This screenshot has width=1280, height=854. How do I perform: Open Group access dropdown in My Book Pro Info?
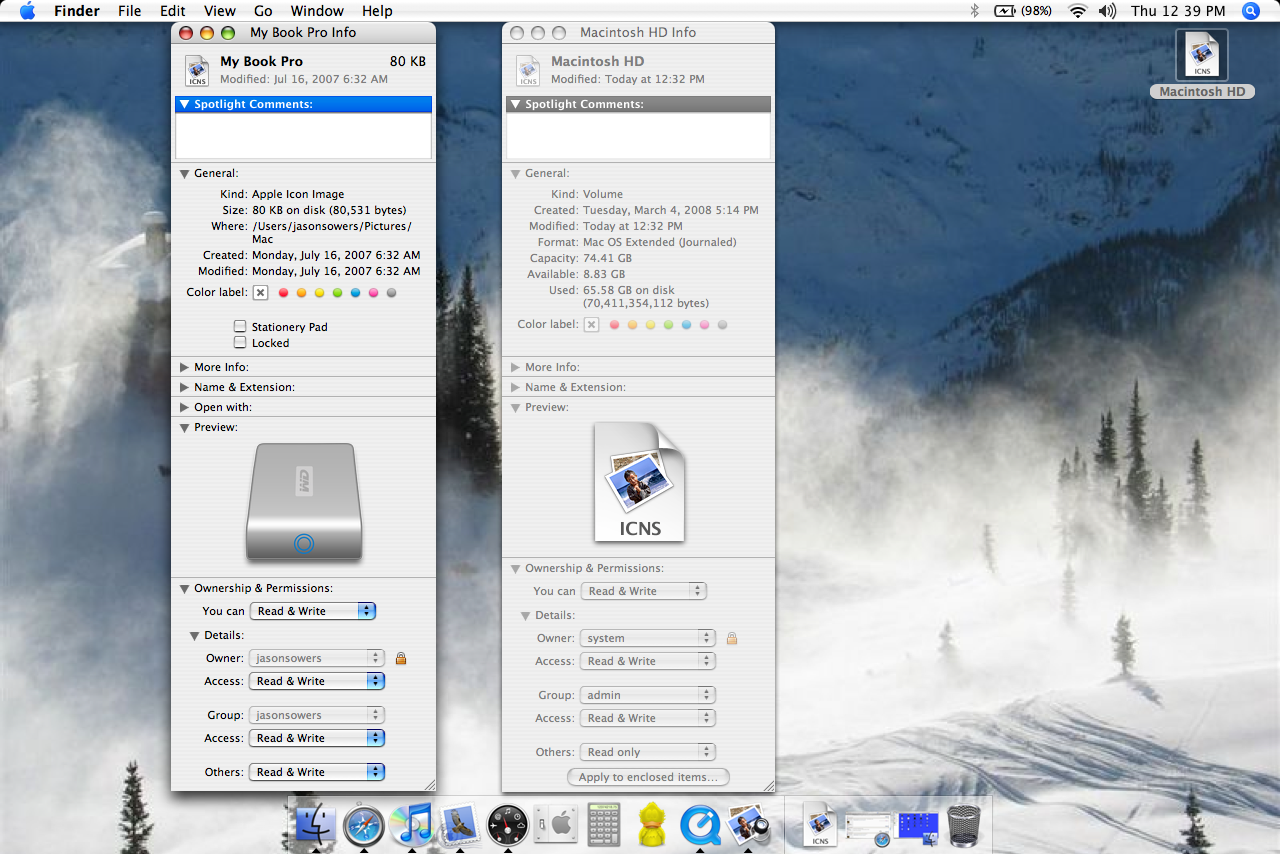tap(317, 738)
